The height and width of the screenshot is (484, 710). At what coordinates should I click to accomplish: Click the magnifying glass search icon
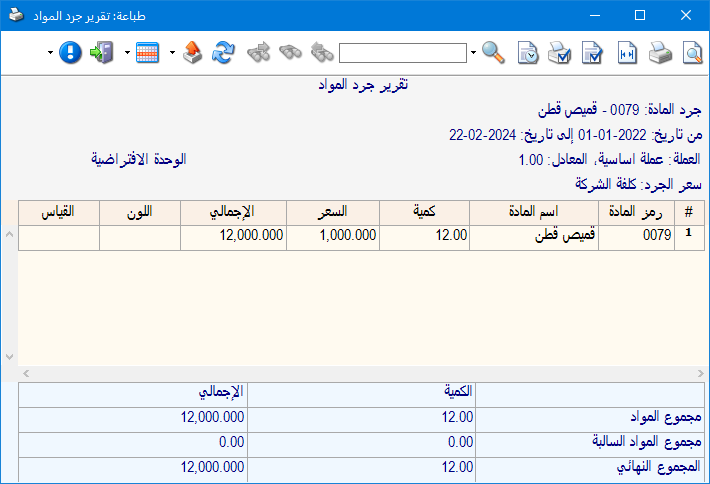tap(493, 53)
